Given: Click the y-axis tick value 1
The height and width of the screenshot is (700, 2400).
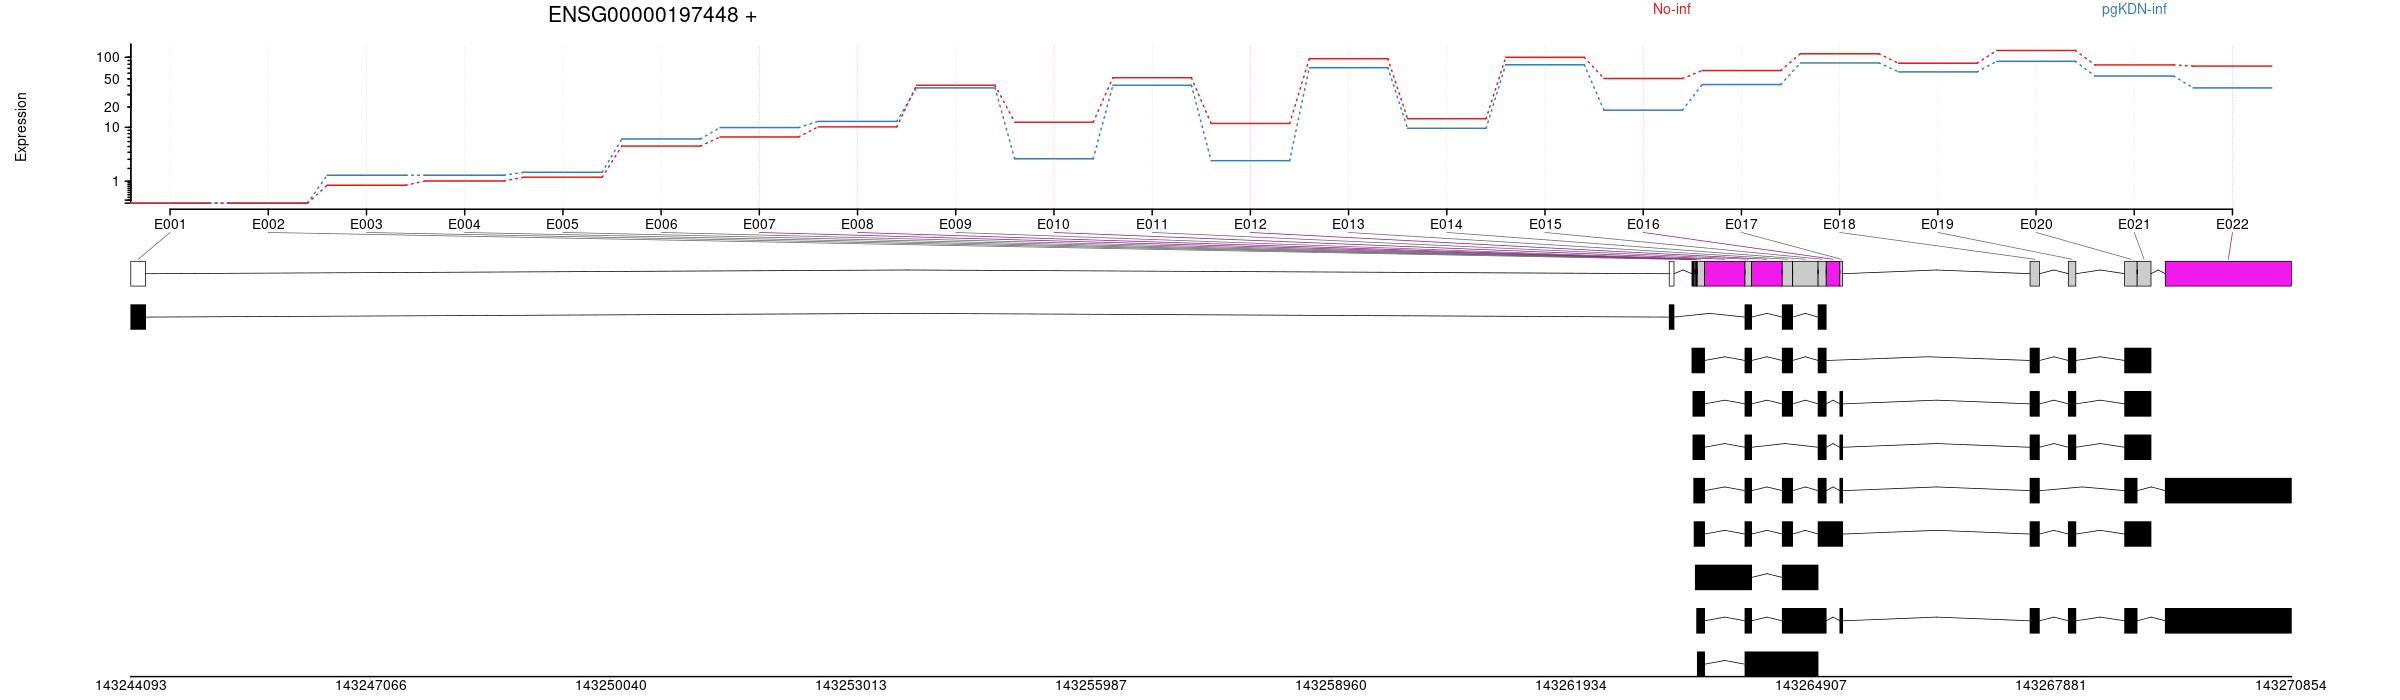Looking at the screenshot, I should (116, 182).
